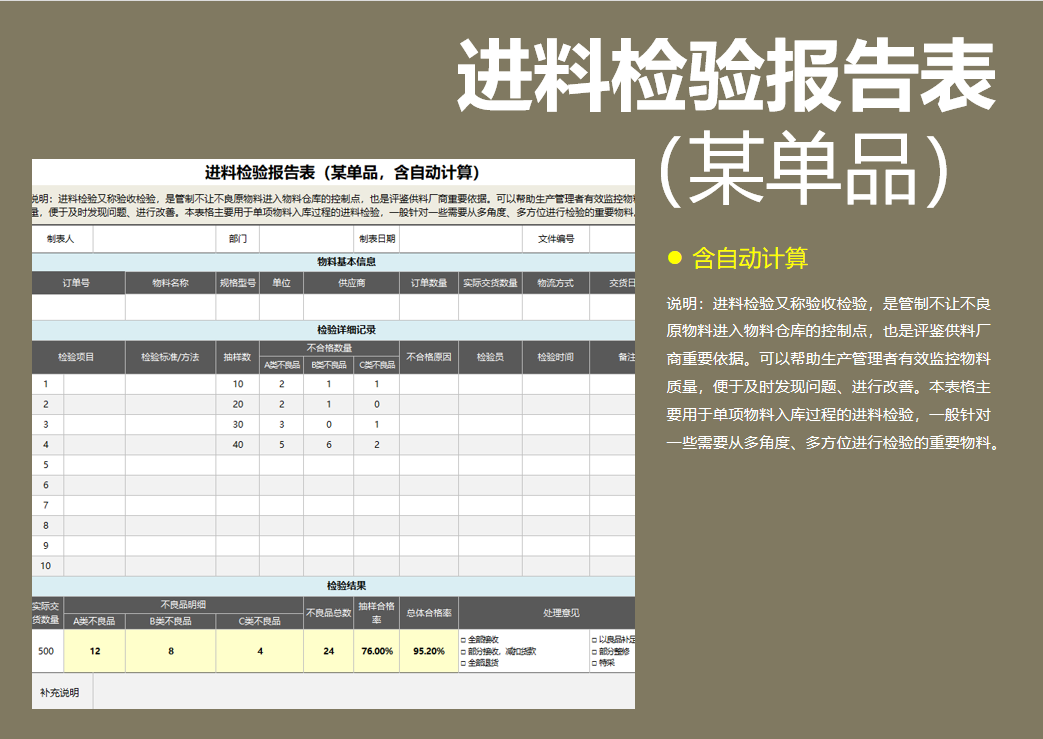1043x739 pixels.
Task: Click the empty field next to 部门
Action: pyautogui.click(x=306, y=239)
